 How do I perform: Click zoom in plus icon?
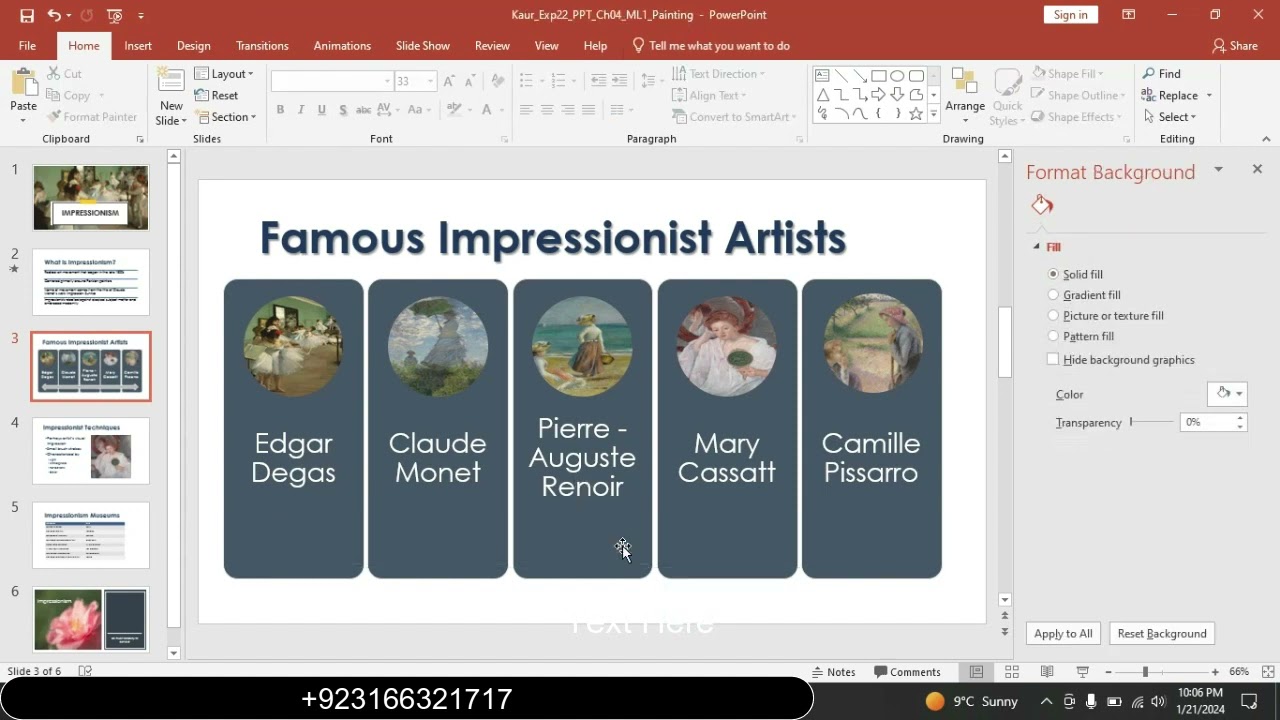(x=1215, y=672)
